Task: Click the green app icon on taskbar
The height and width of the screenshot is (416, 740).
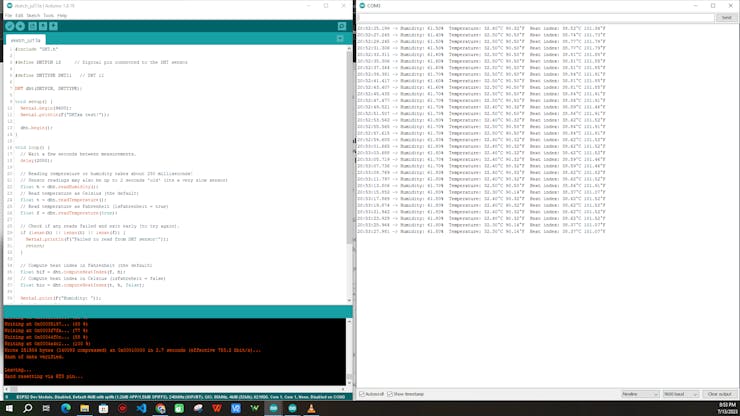Action: [179, 408]
